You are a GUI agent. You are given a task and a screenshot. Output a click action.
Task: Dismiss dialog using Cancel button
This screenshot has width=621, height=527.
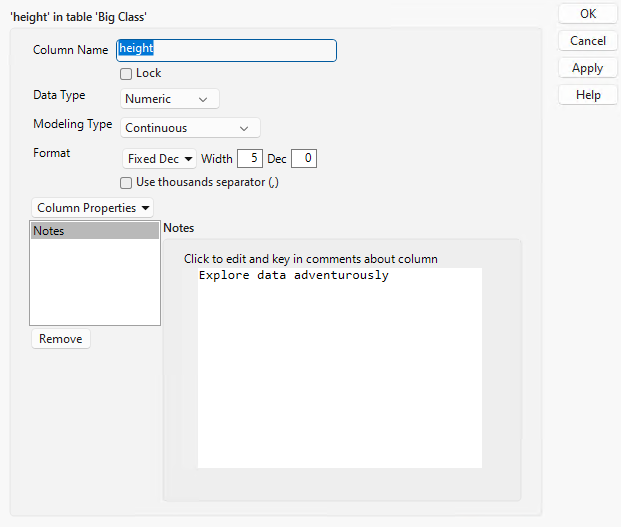pyautogui.click(x=588, y=41)
